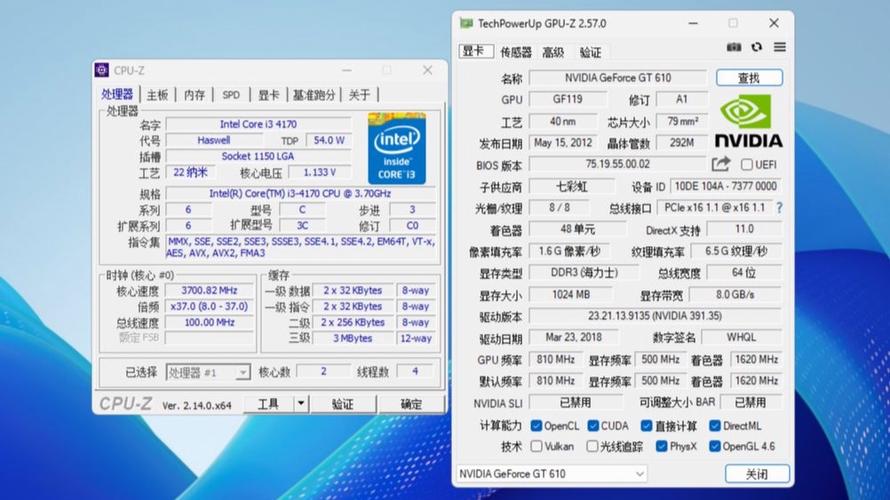Click the BIOS export share icon
The height and width of the screenshot is (500, 890).
pyautogui.click(x=721, y=164)
